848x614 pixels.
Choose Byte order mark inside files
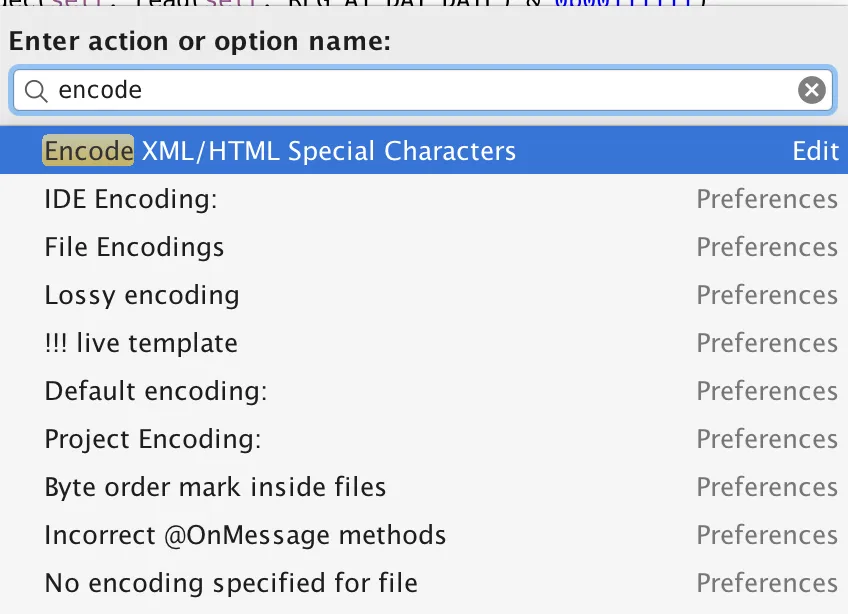[x=215, y=487]
